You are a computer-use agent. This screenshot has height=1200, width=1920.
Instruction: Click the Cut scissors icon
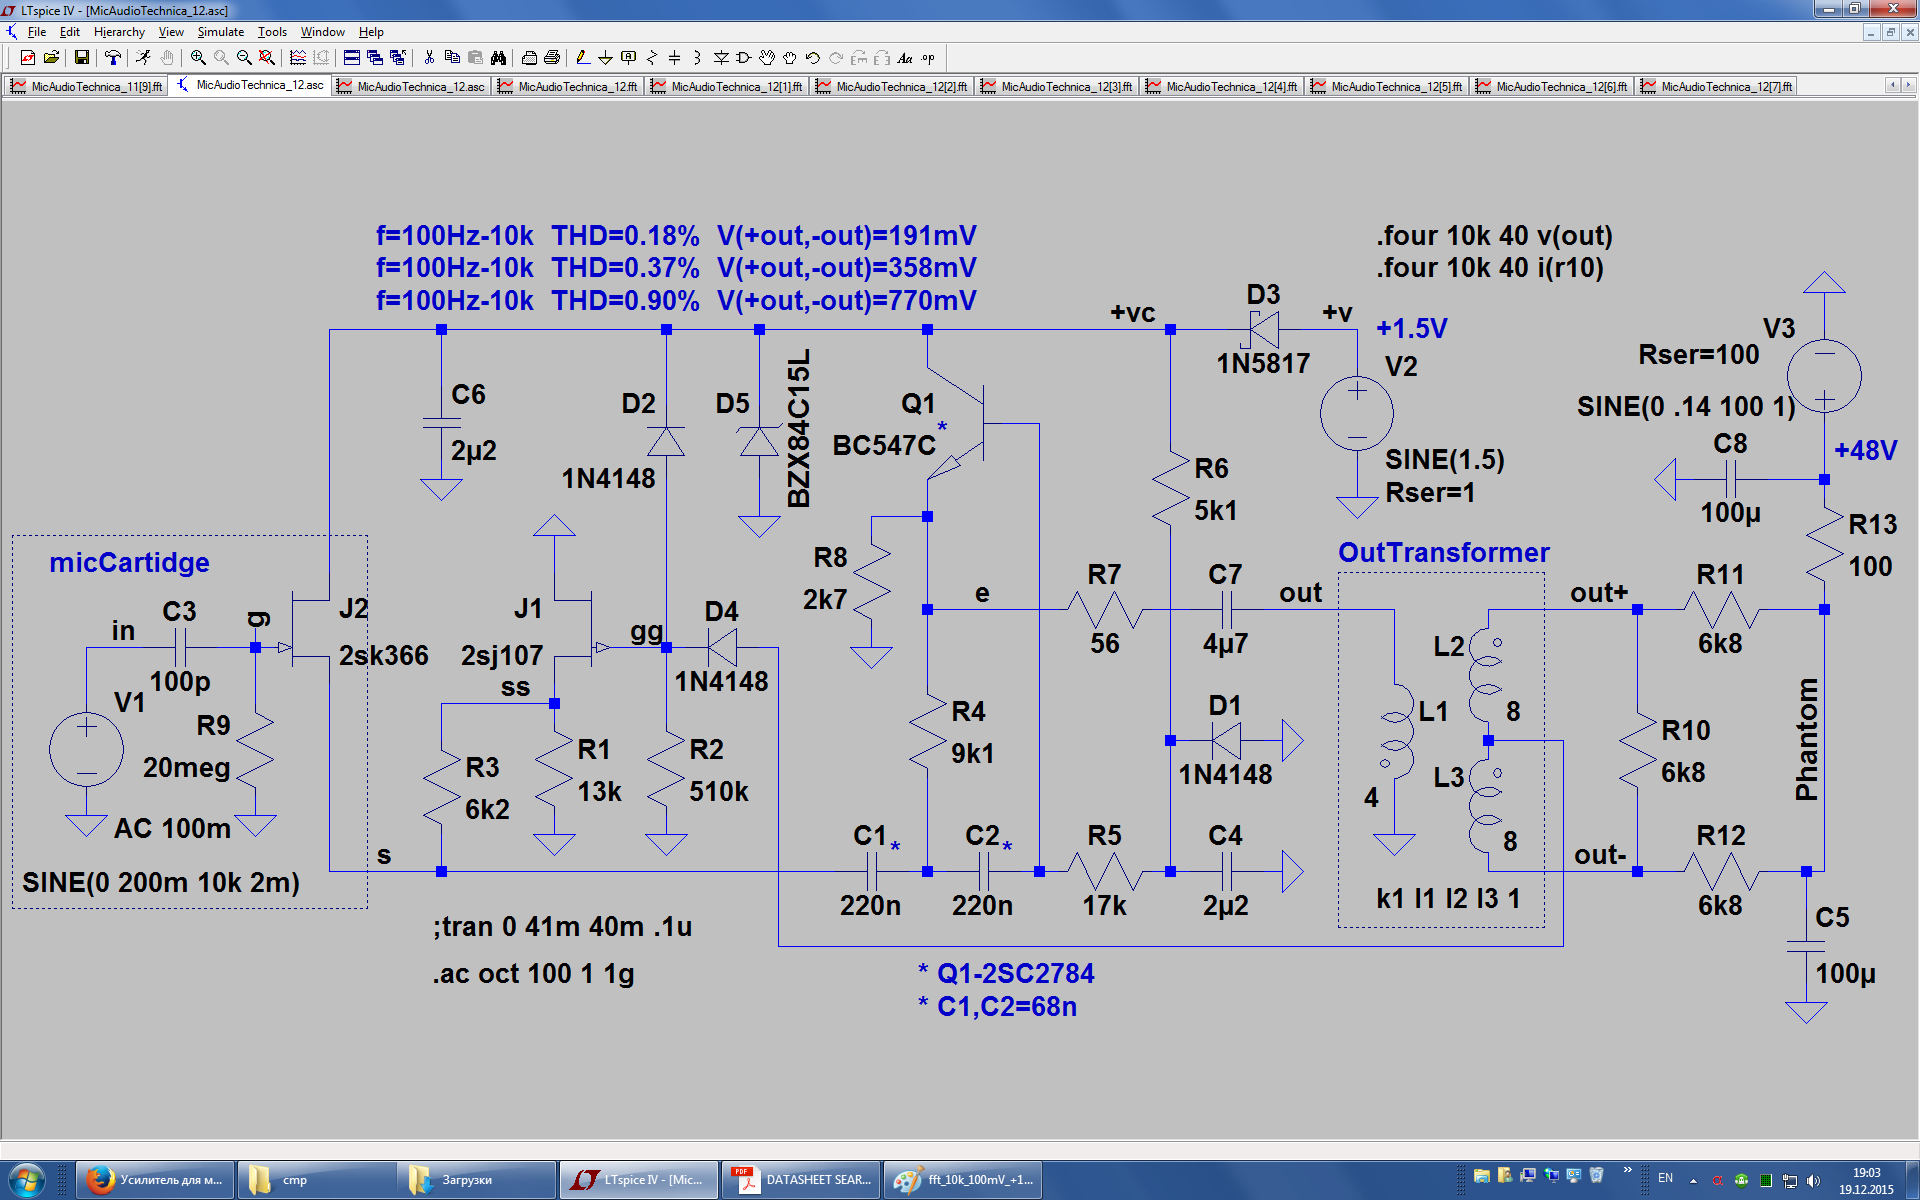pyautogui.click(x=429, y=58)
